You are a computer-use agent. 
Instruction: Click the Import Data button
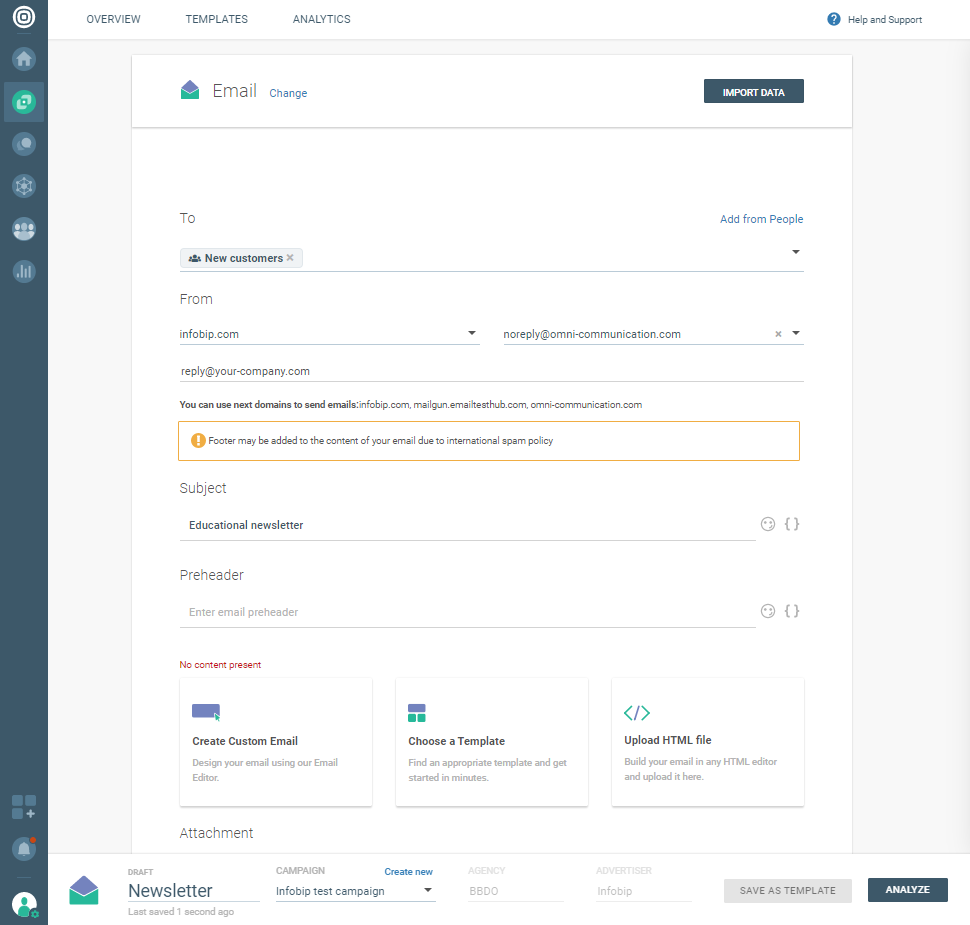coord(753,92)
